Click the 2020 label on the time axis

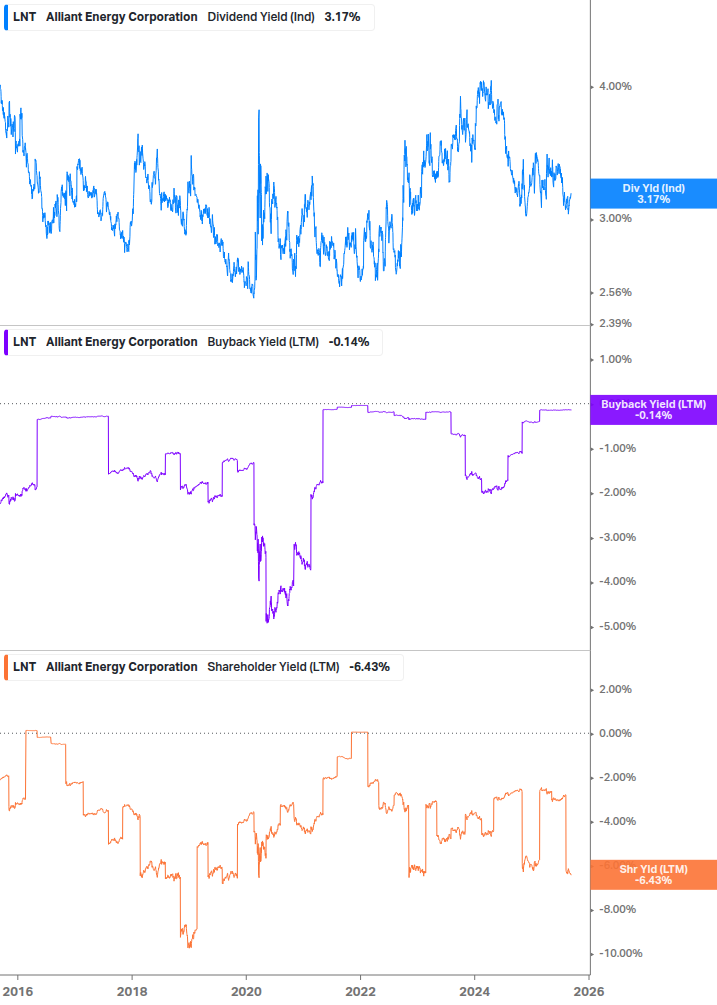(247, 992)
